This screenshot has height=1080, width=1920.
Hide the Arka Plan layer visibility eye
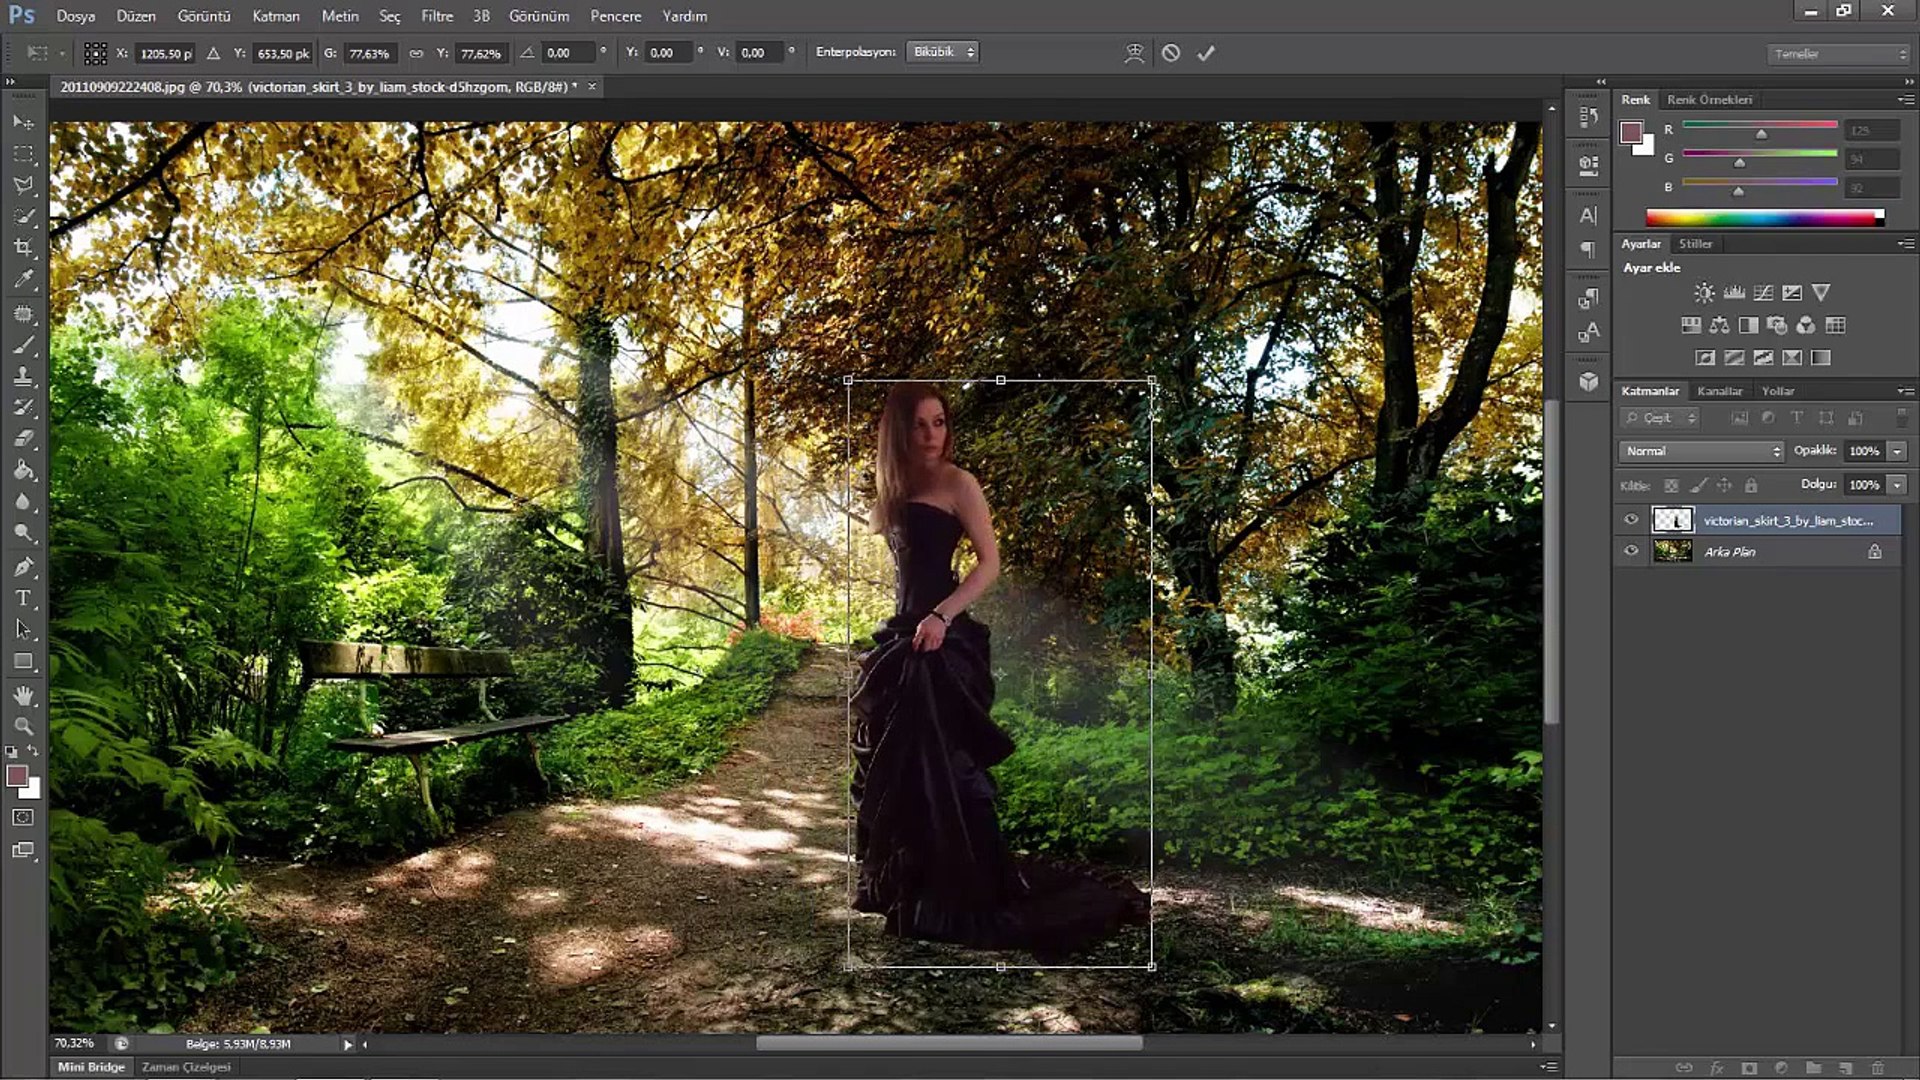[x=1631, y=551]
